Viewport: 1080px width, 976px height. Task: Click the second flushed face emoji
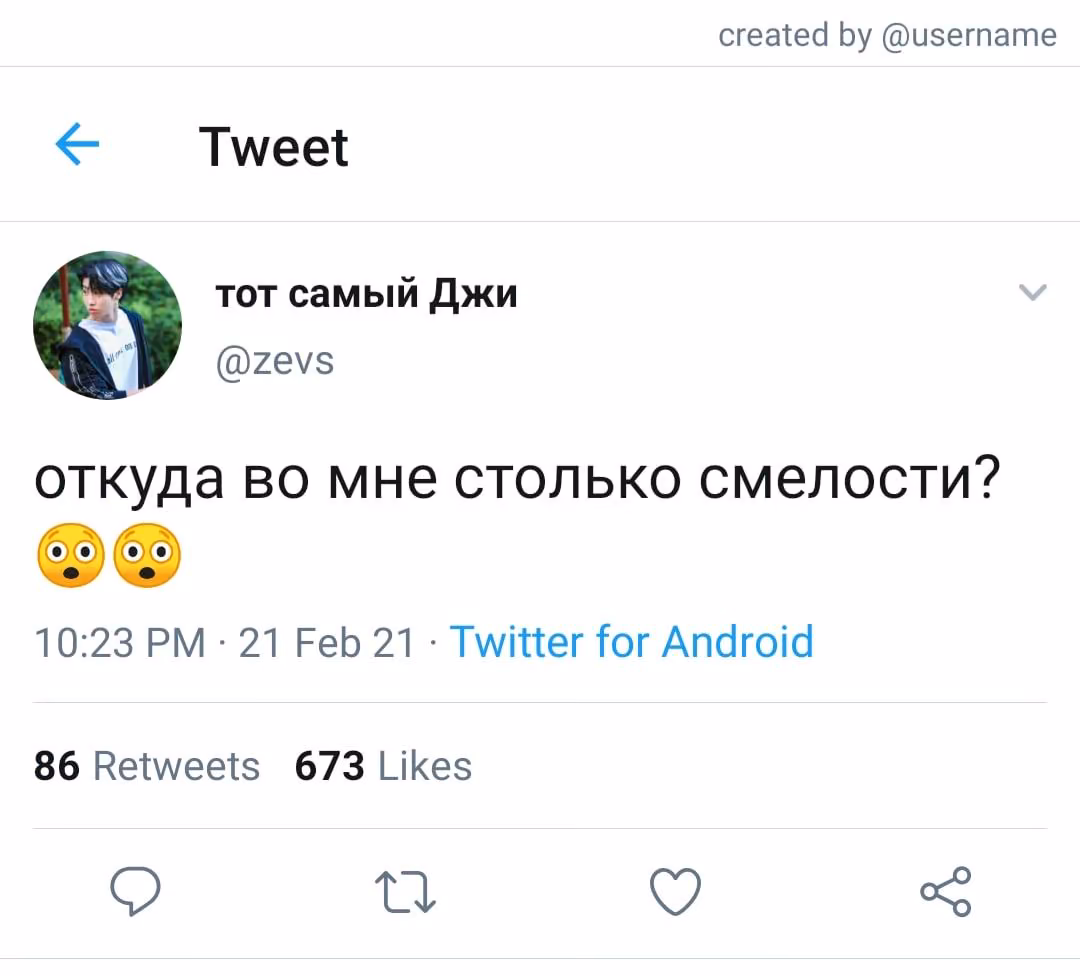tap(147, 555)
